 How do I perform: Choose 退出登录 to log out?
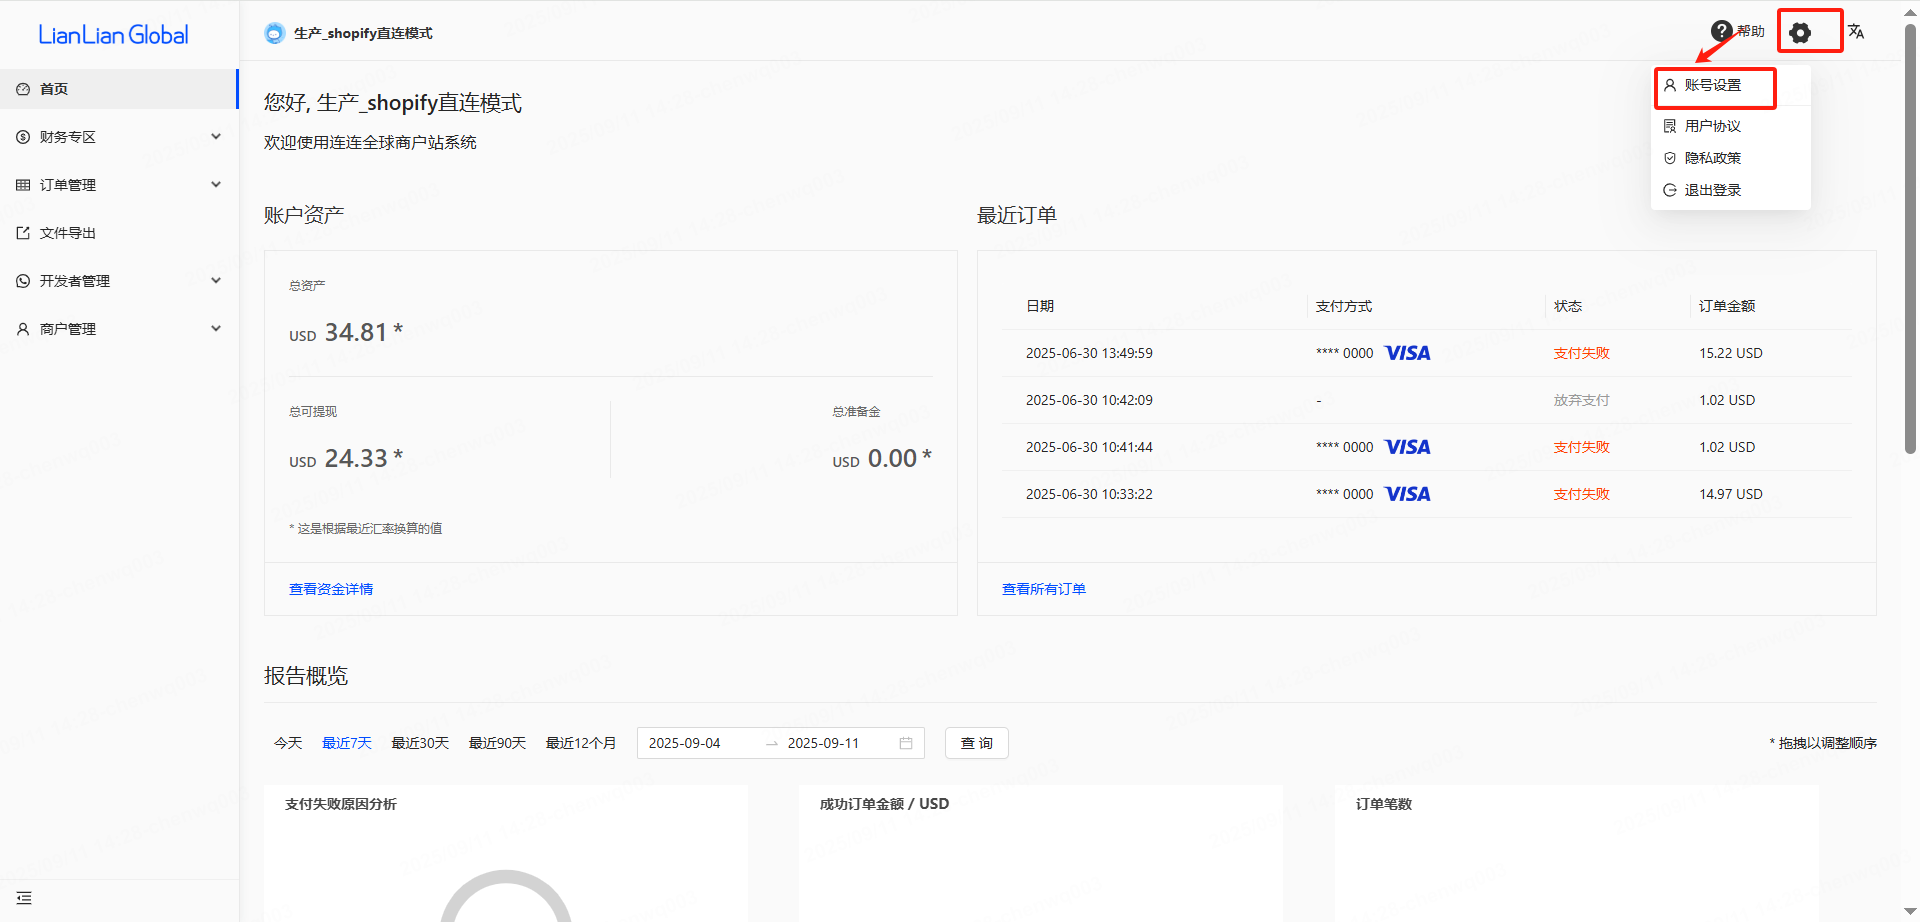click(x=1712, y=190)
